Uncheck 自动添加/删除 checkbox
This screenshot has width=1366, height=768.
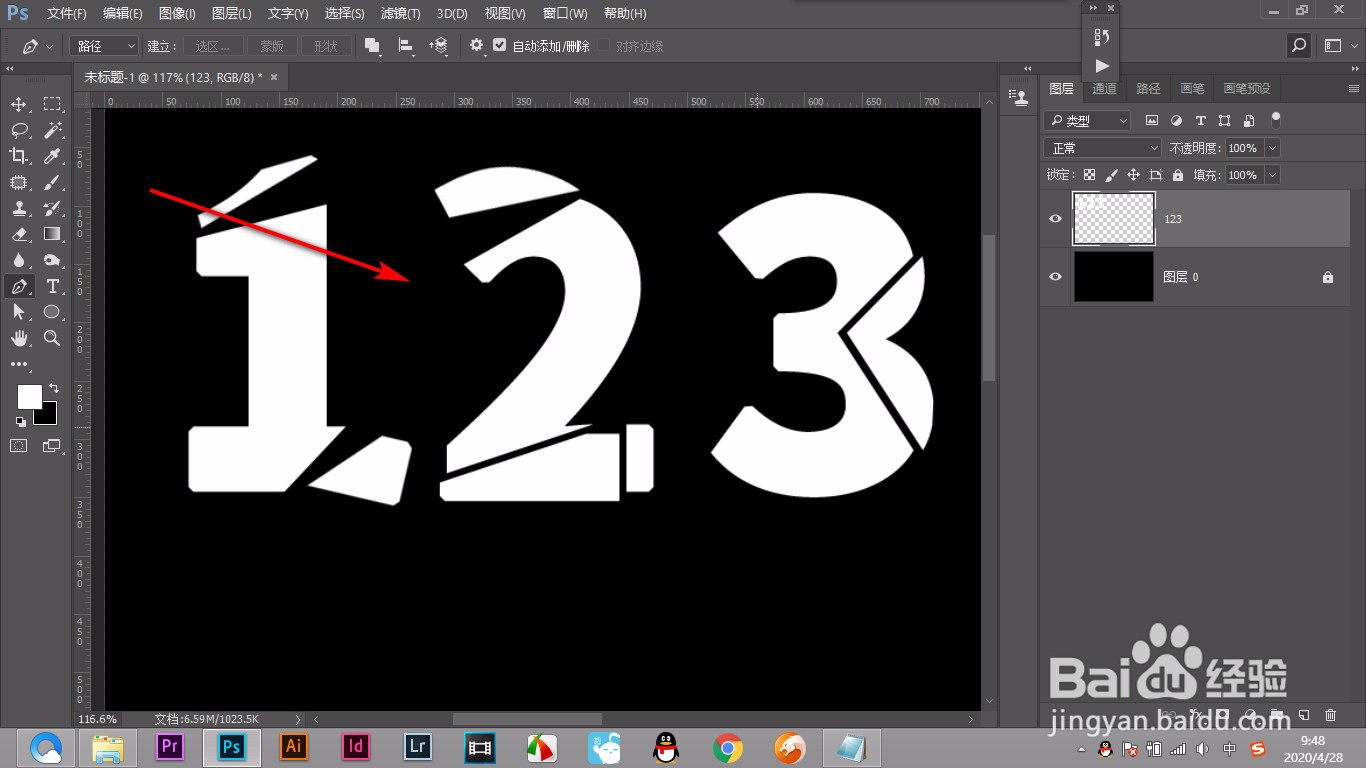coord(500,46)
